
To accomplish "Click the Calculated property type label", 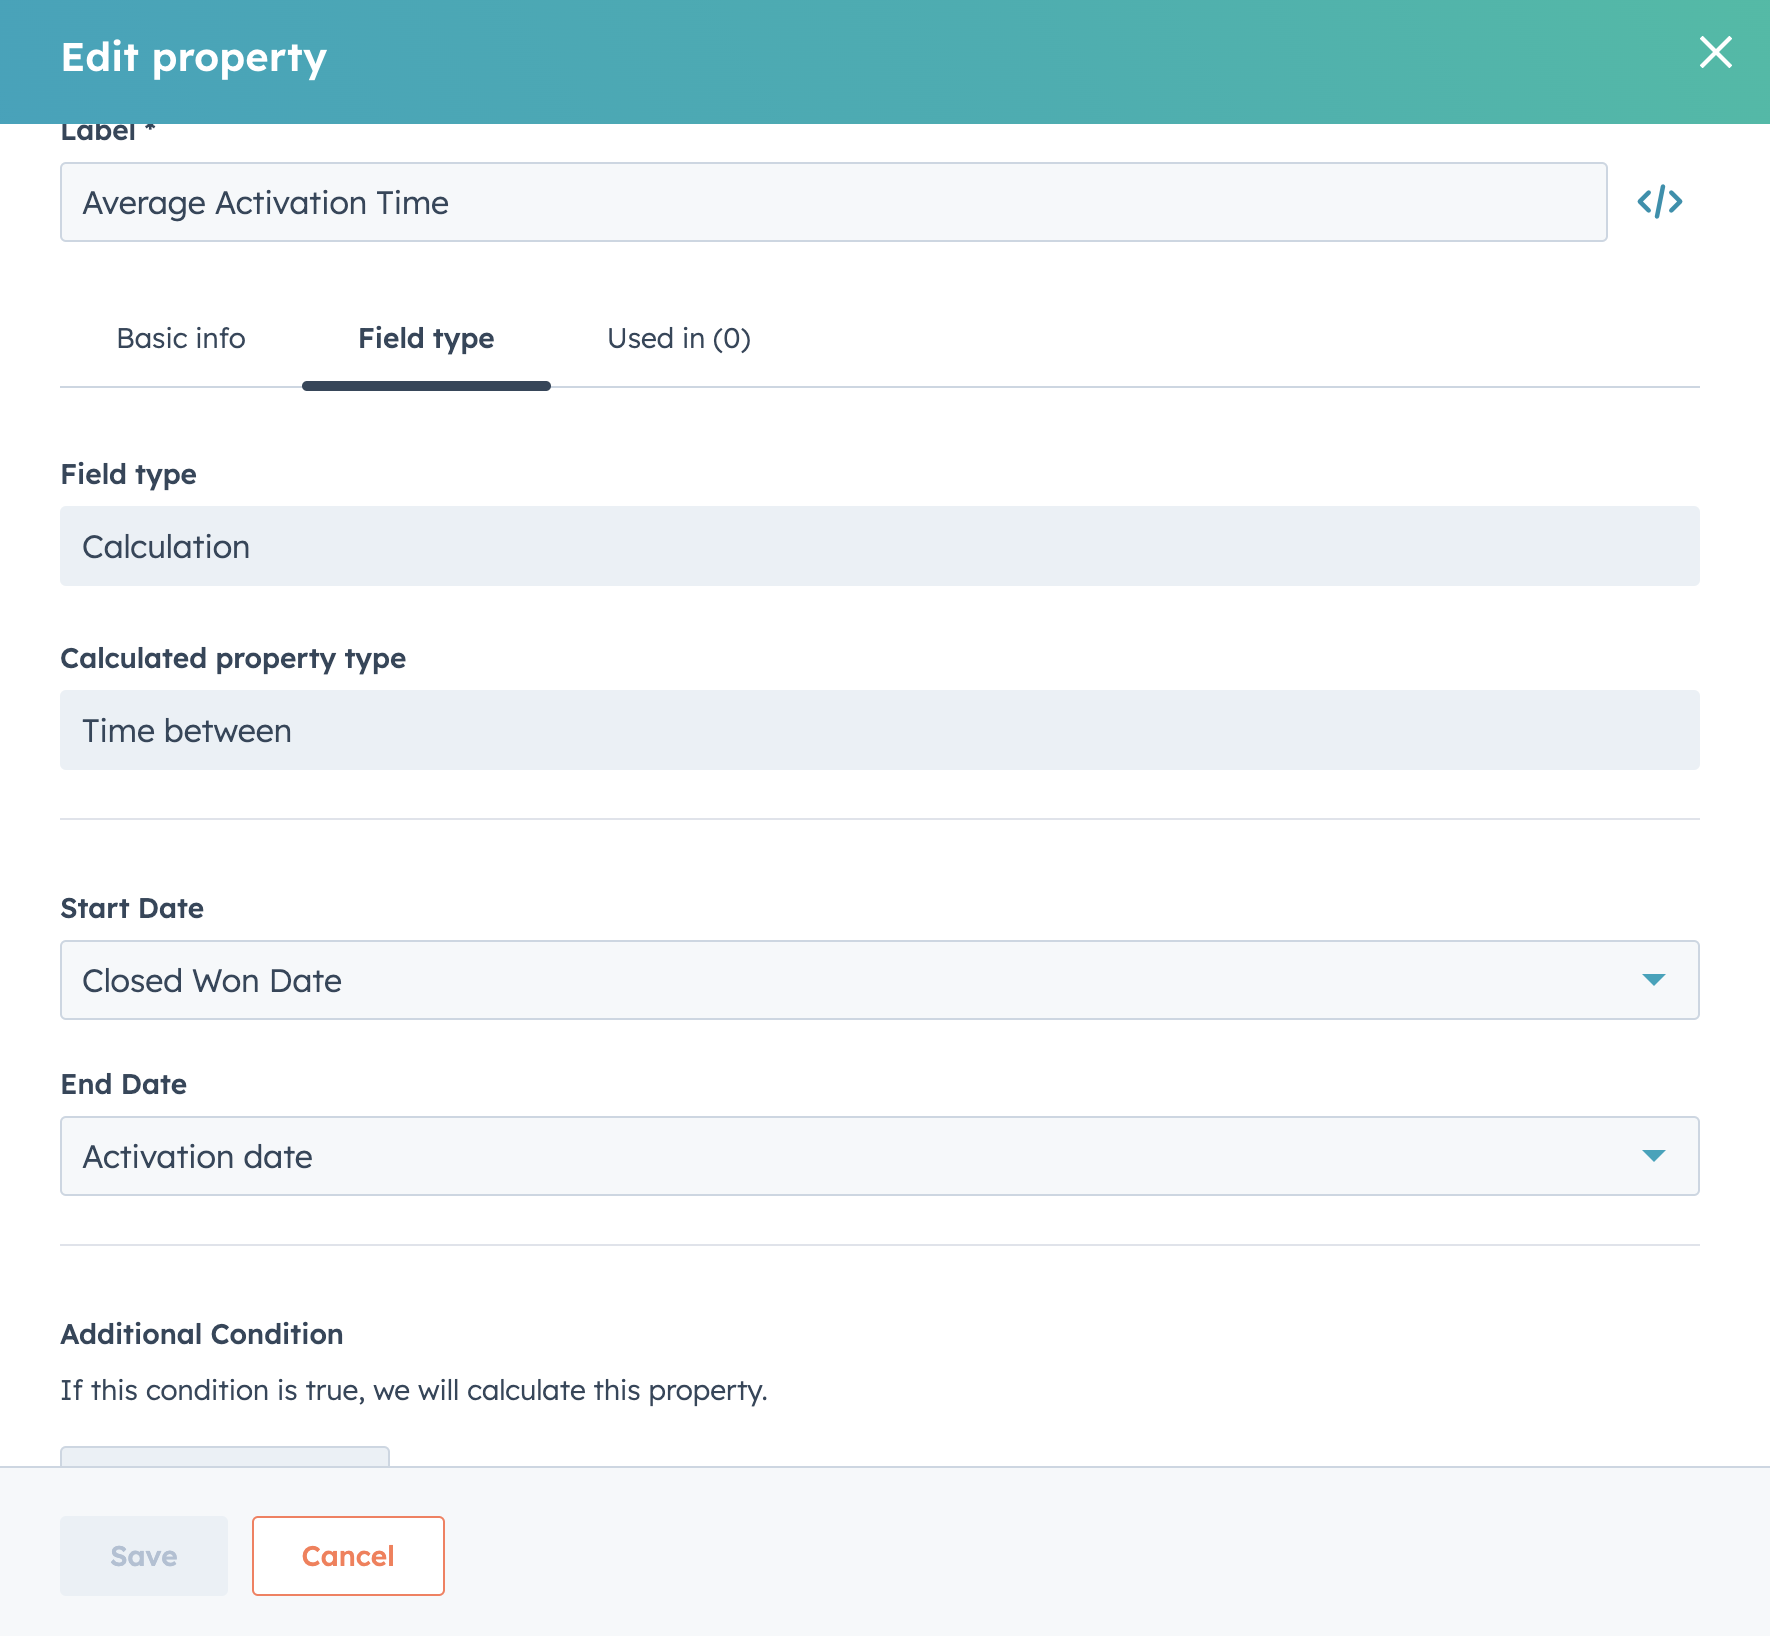I will (233, 658).
